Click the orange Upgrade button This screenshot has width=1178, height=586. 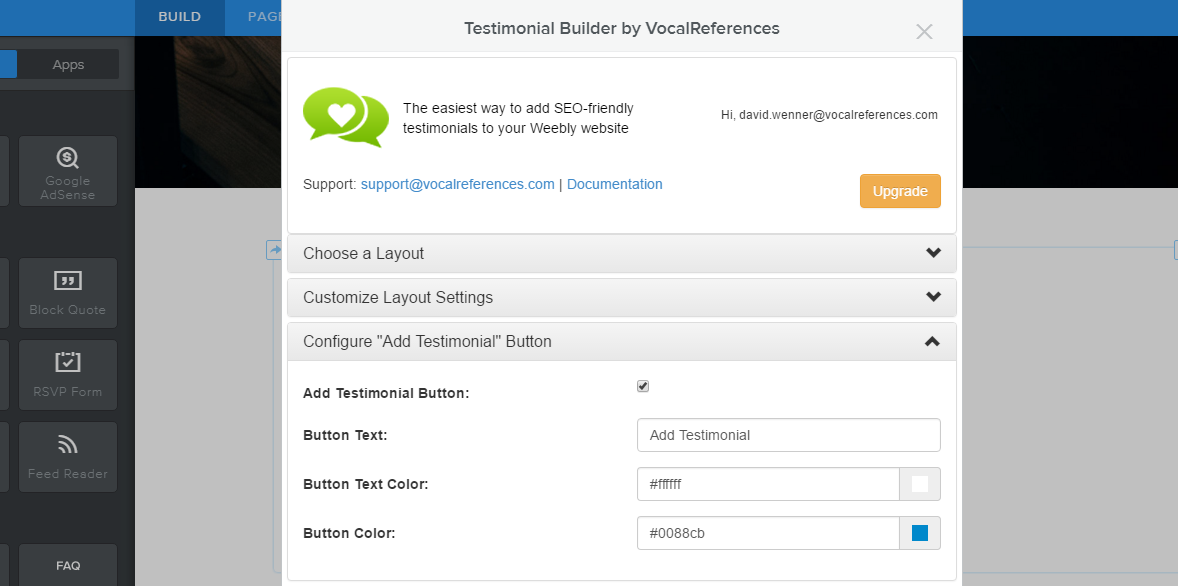(900, 191)
